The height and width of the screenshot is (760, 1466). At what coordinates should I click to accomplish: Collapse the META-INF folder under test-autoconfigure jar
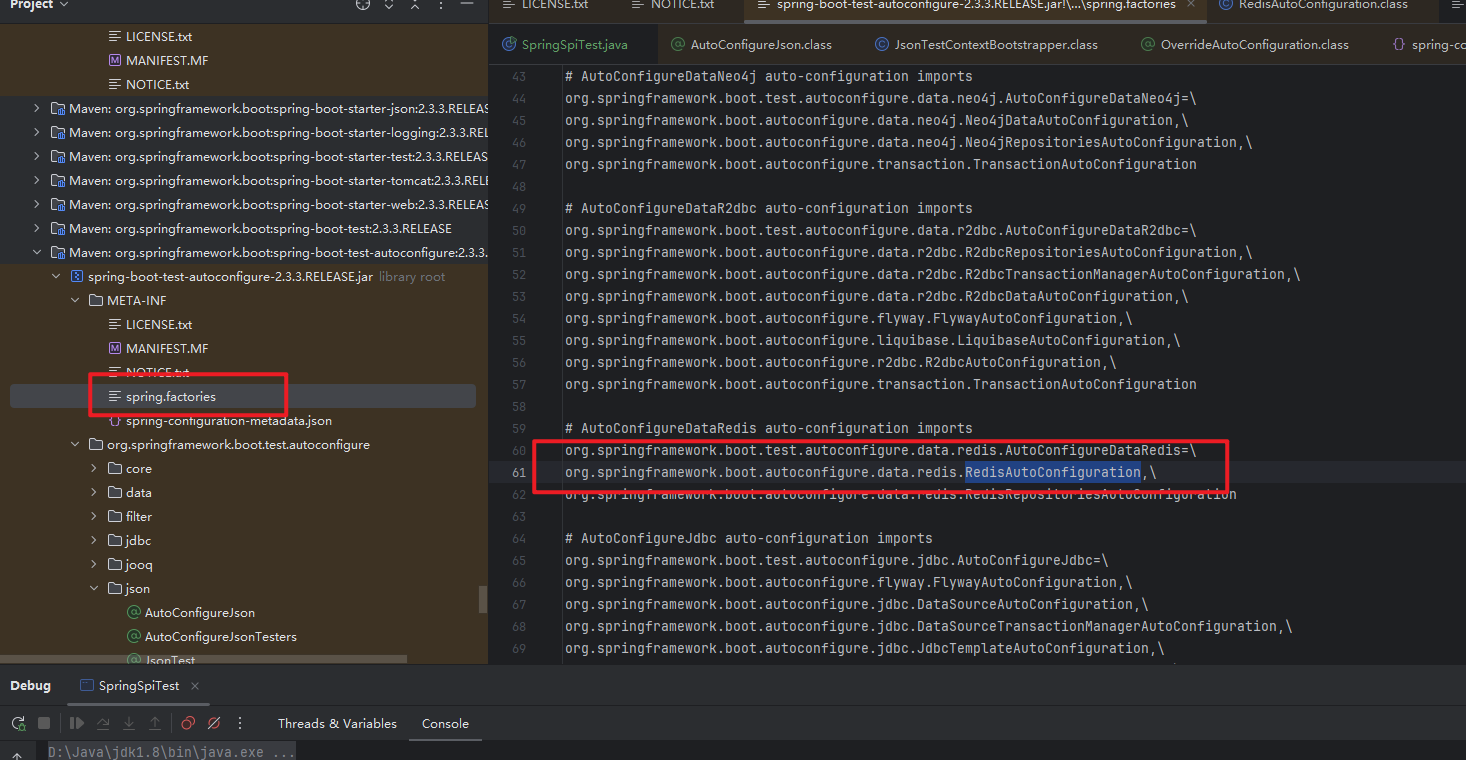pyautogui.click(x=75, y=300)
